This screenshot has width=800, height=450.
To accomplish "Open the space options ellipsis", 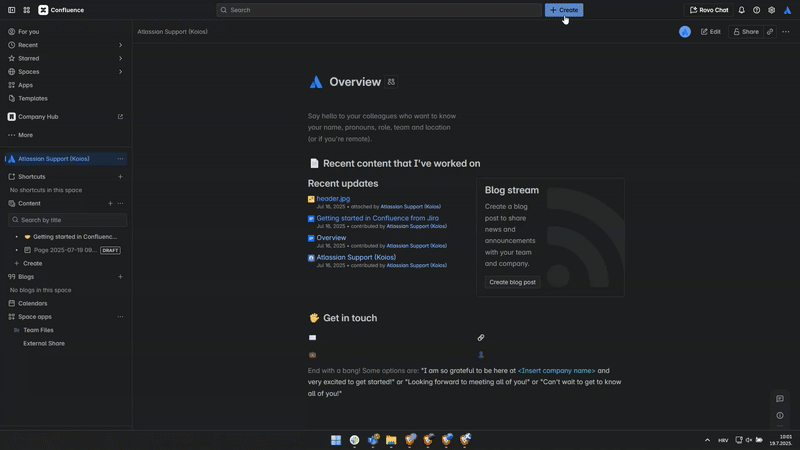I will [x=120, y=159].
